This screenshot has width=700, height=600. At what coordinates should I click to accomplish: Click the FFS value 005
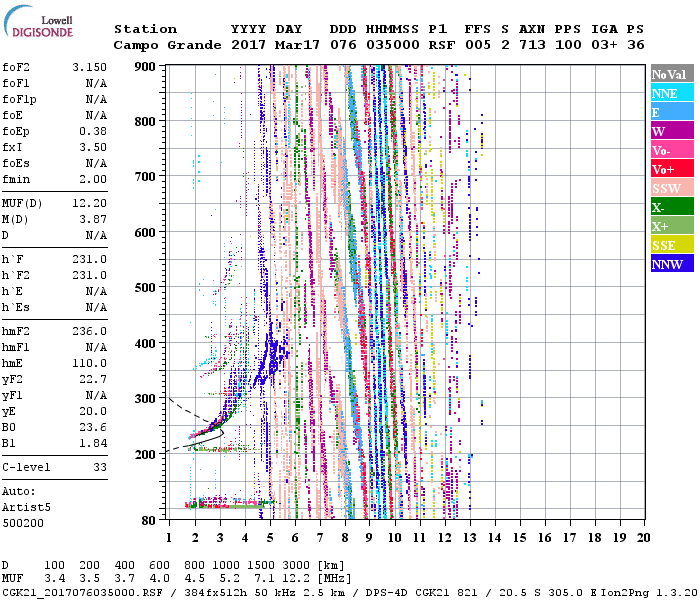coord(478,45)
